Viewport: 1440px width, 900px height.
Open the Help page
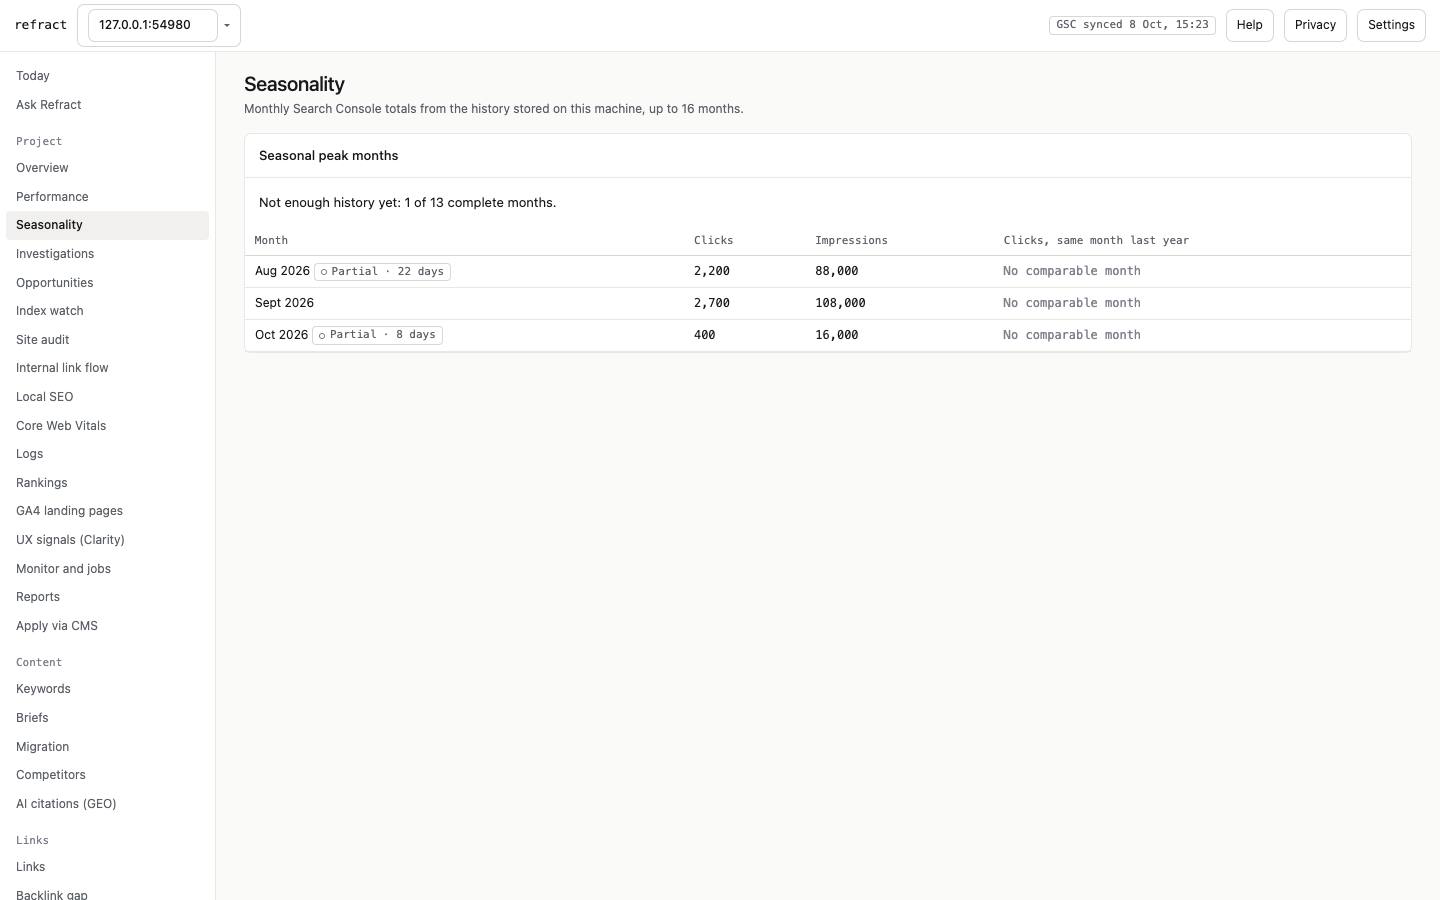coord(1249,25)
